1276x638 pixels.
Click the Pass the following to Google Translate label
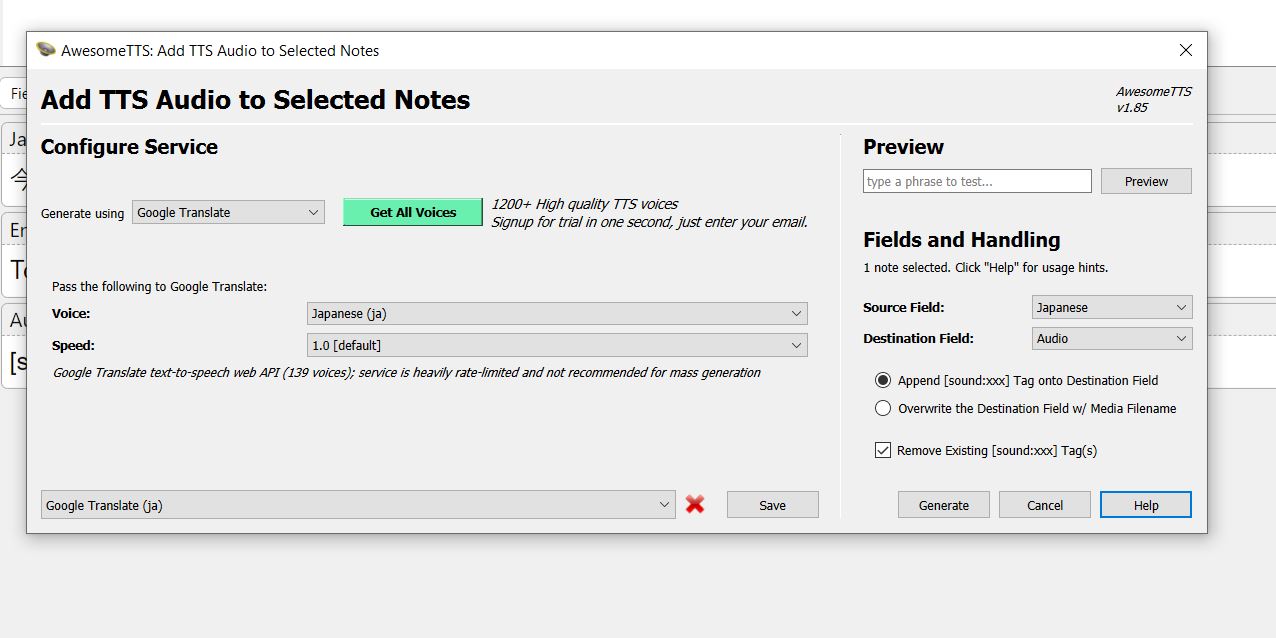point(159,286)
